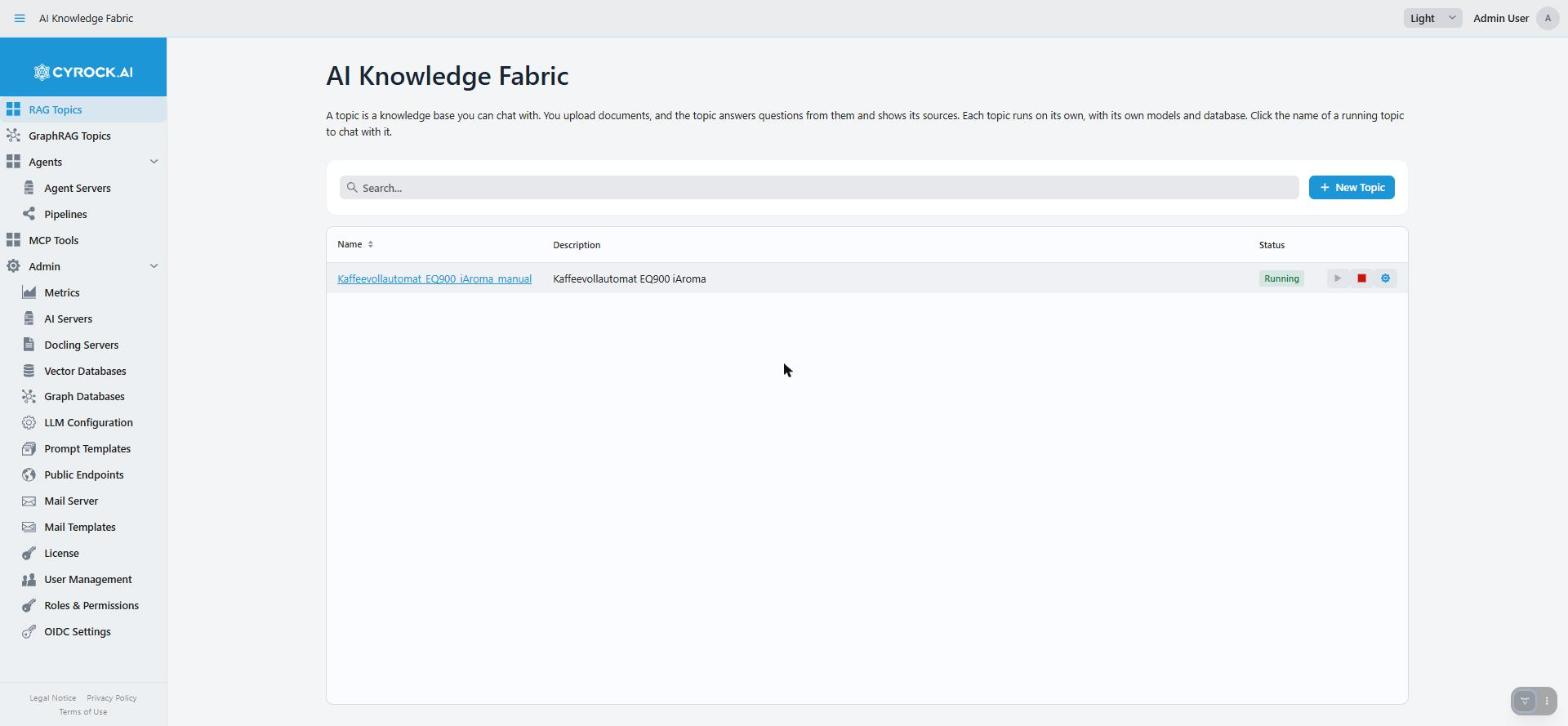Screen dimensions: 1568x726
Task: Open the Light theme dropdown
Action: [x=1432, y=18]
